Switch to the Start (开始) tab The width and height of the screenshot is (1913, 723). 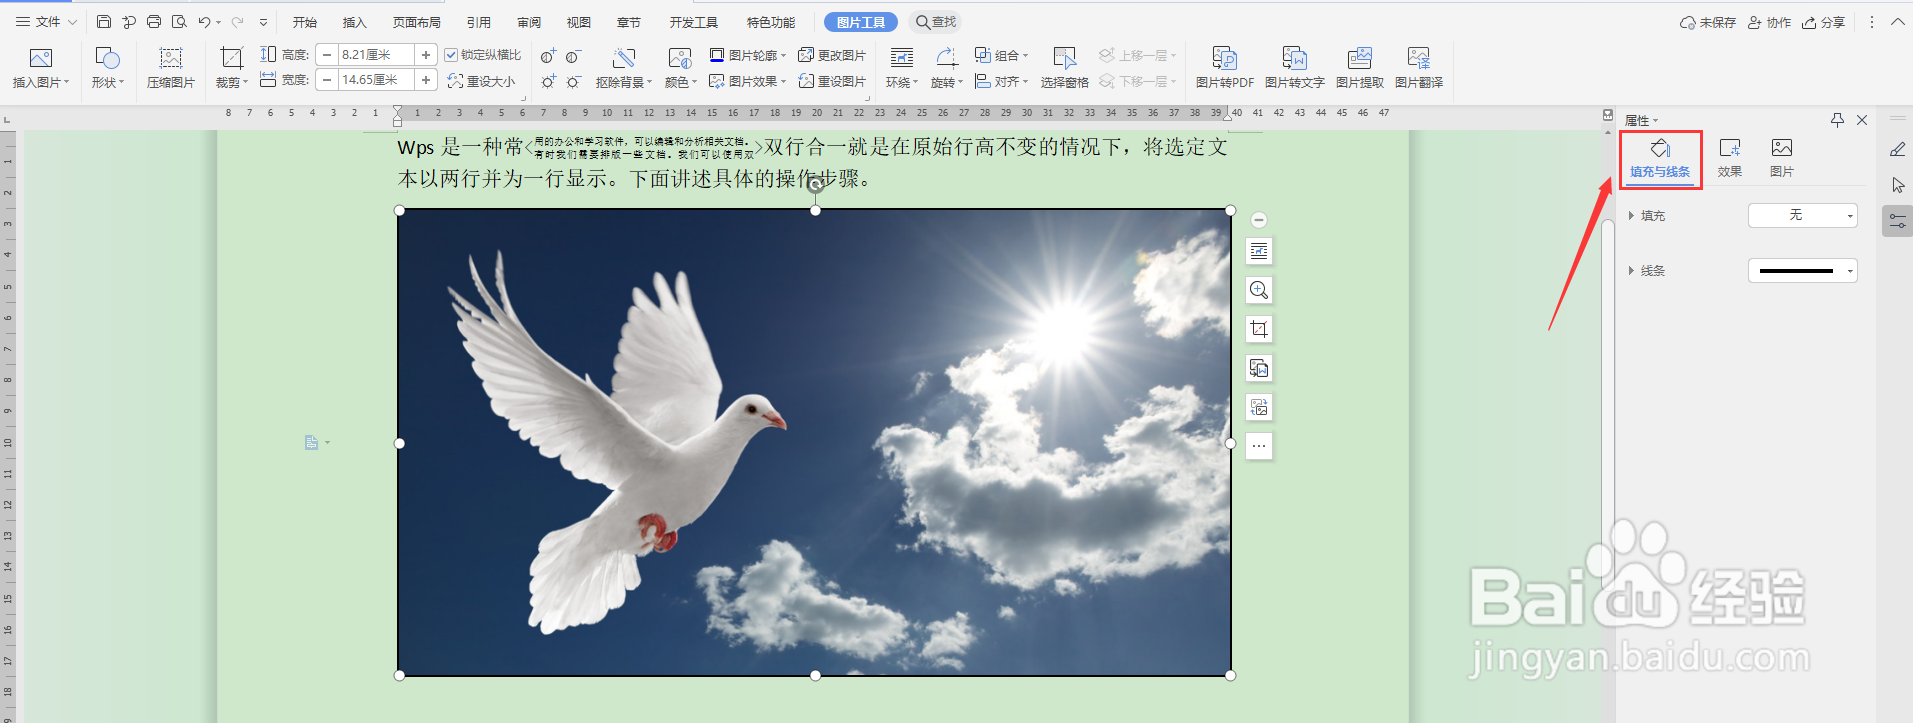click(x=305, y=22)
